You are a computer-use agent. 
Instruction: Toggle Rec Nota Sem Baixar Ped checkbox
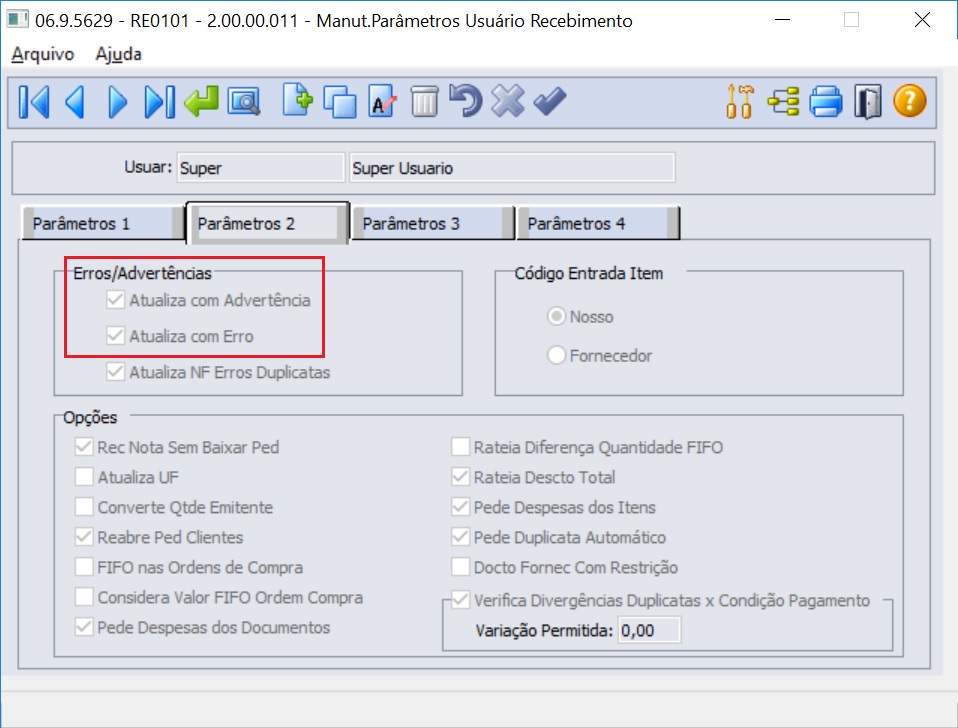pyautogui.click(x=84, y=447)
